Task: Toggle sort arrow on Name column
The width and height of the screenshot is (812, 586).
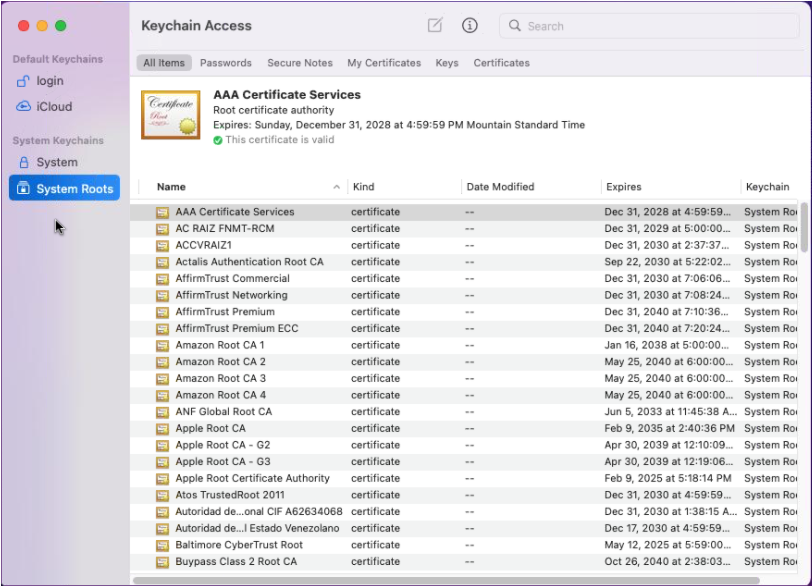Action: (337, 187)
